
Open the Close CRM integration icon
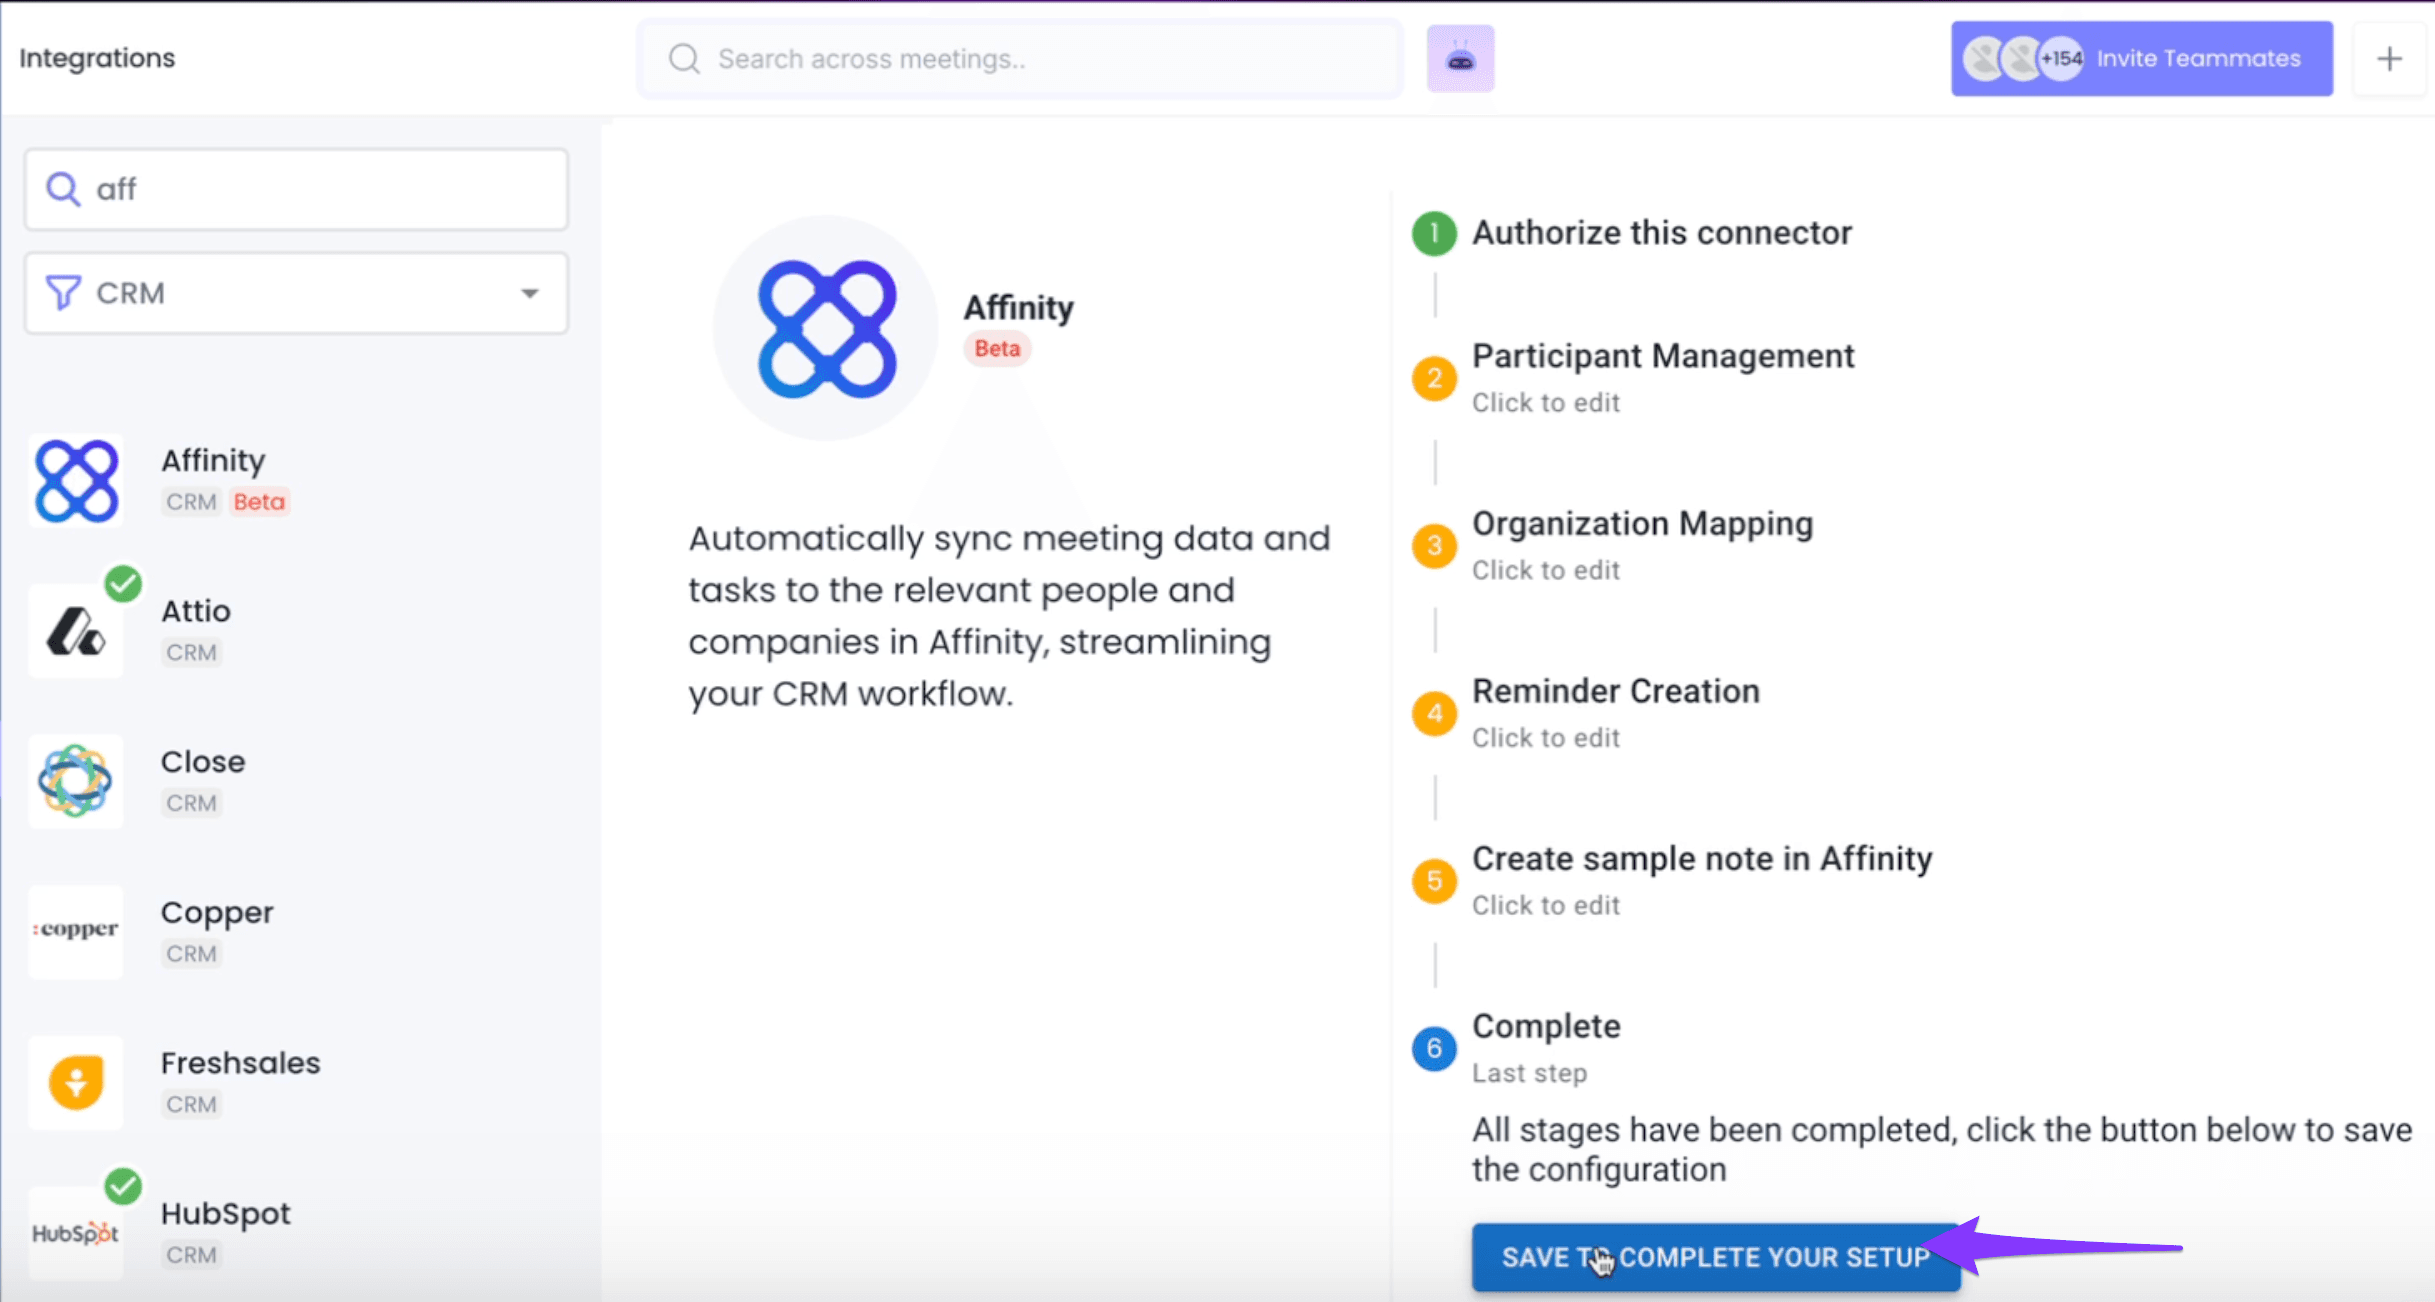click(76, 781)
